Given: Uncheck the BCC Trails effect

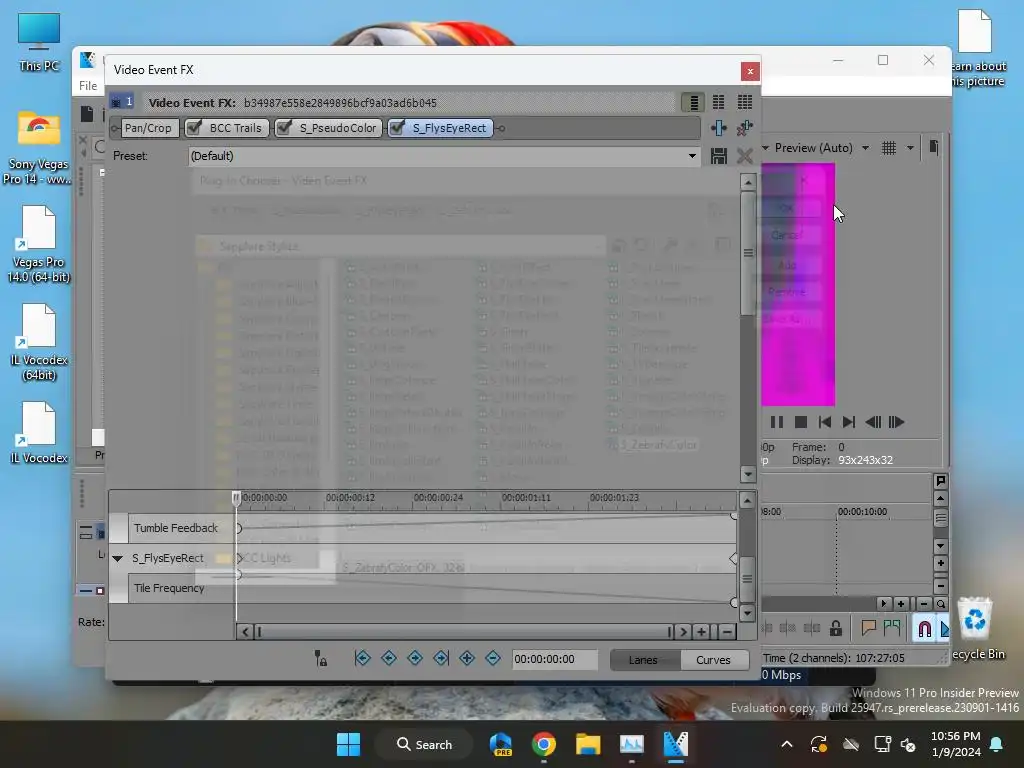Looking at the screenshot, I should pyautogui.click(x=195, y=128).
